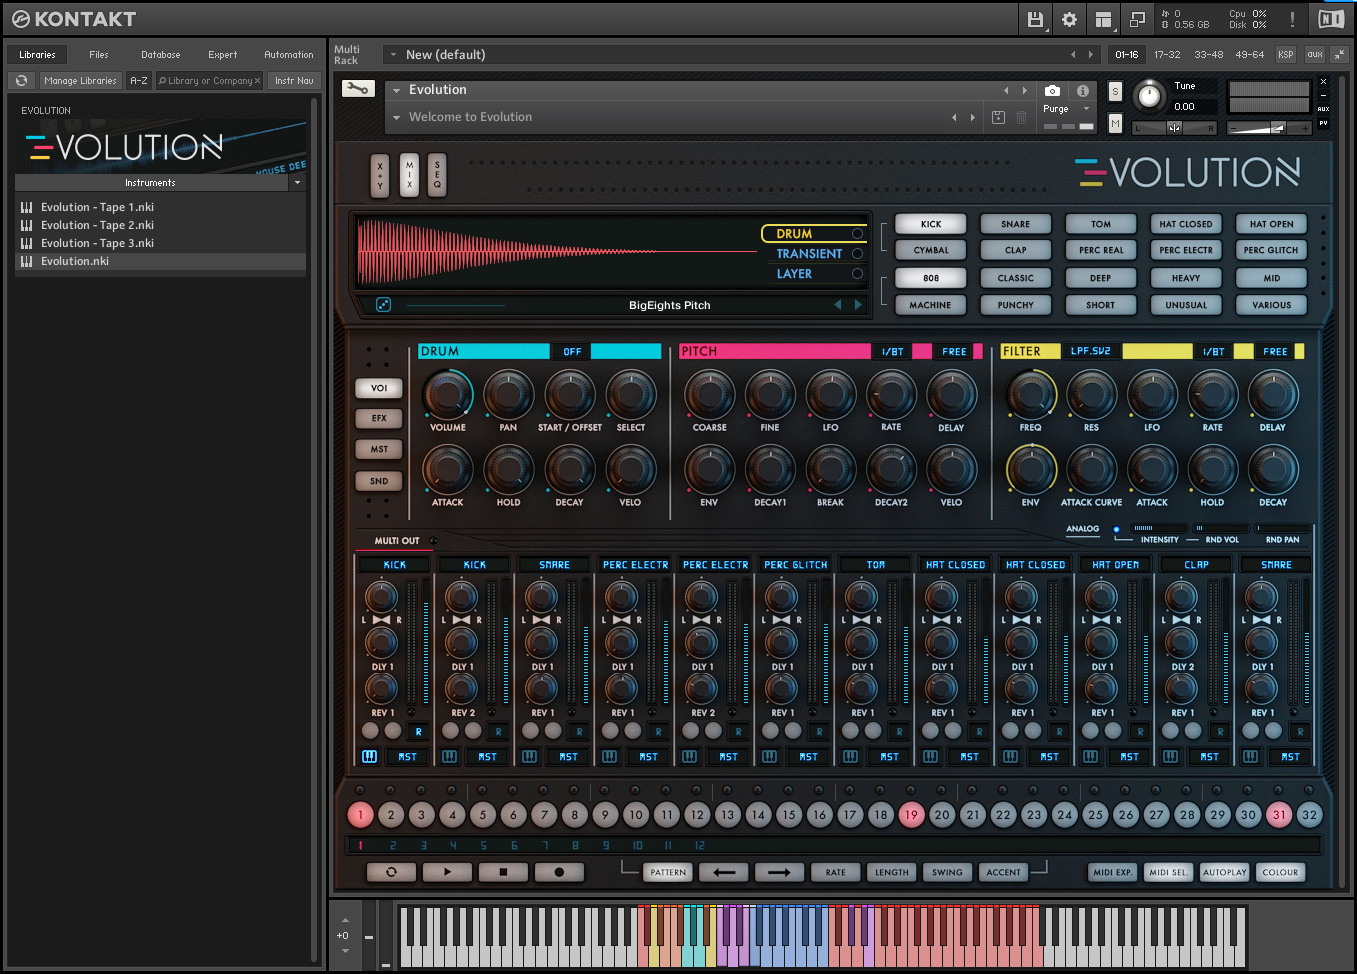This screenshot has height=974, width=1357.
Task: Expand the New (default) multi rack dropdown
Action: (393, 55)
